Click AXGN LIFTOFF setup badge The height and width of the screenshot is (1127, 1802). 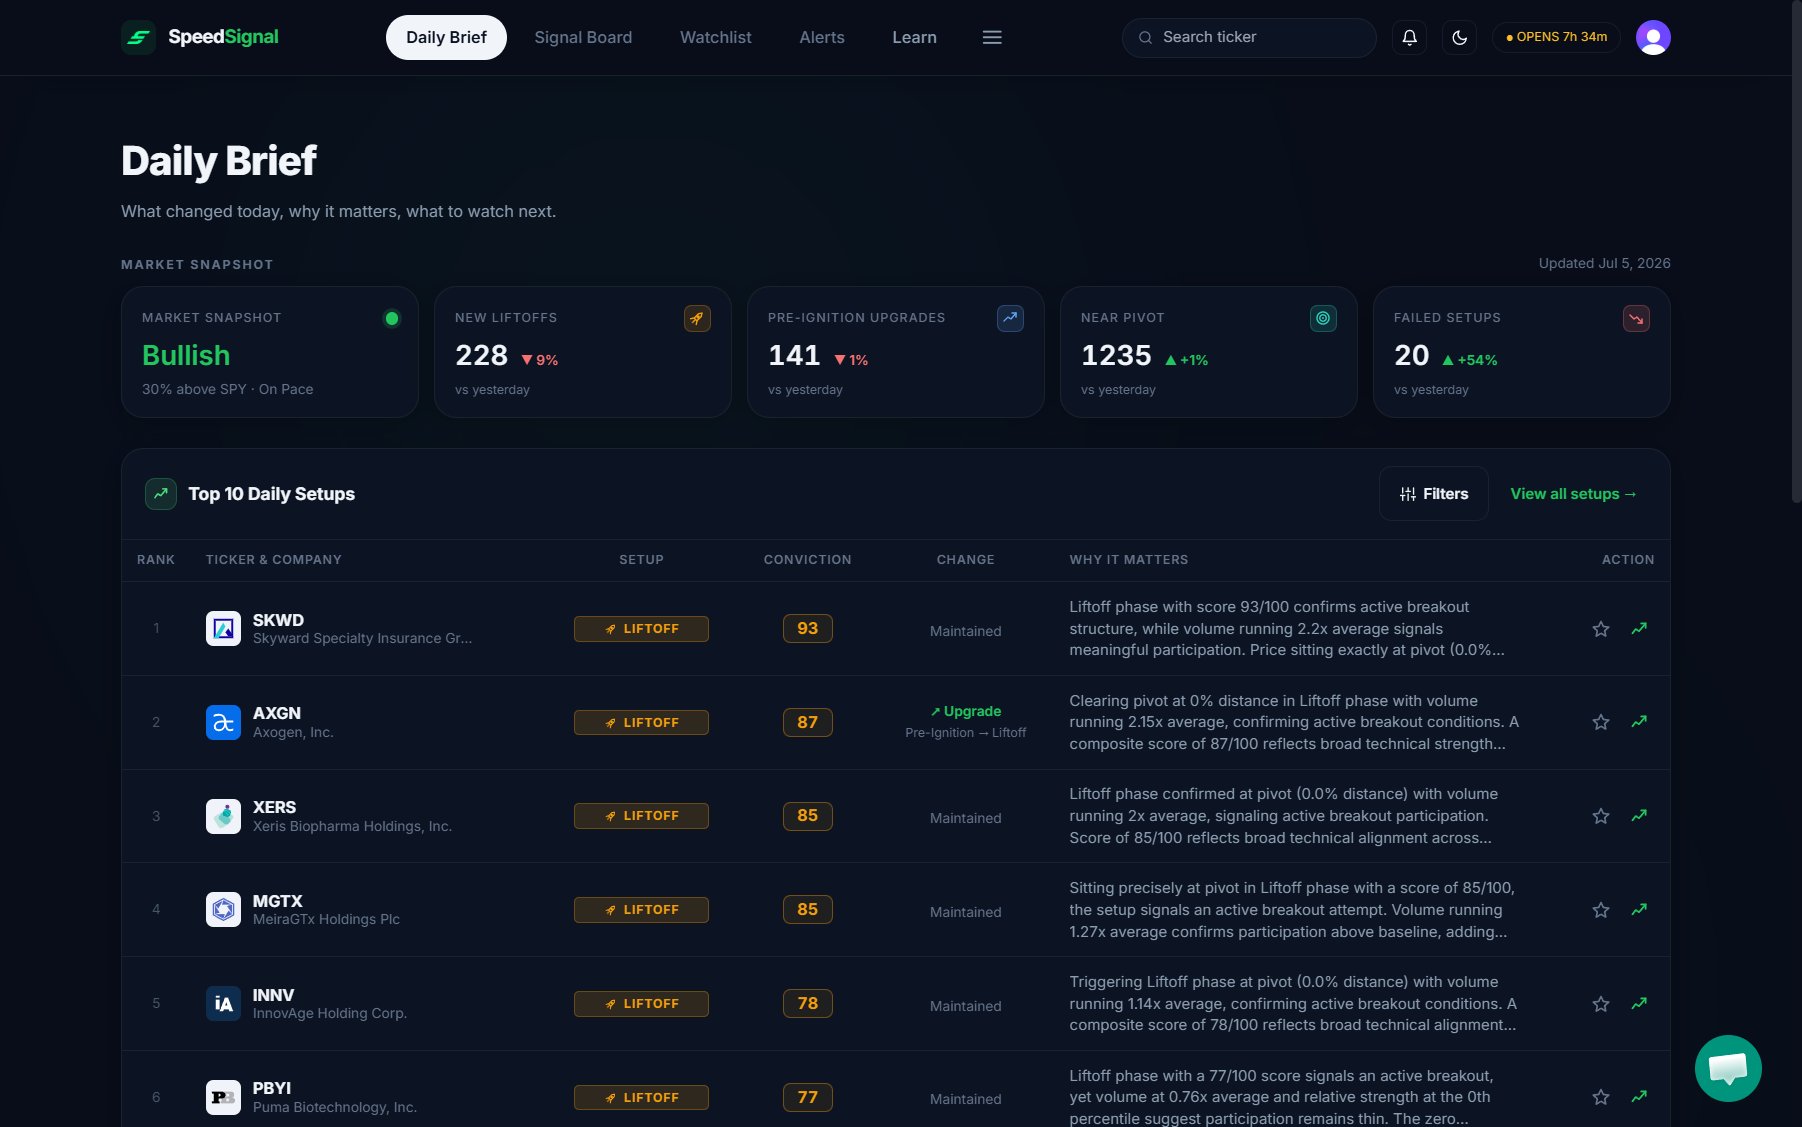[641, 722]
